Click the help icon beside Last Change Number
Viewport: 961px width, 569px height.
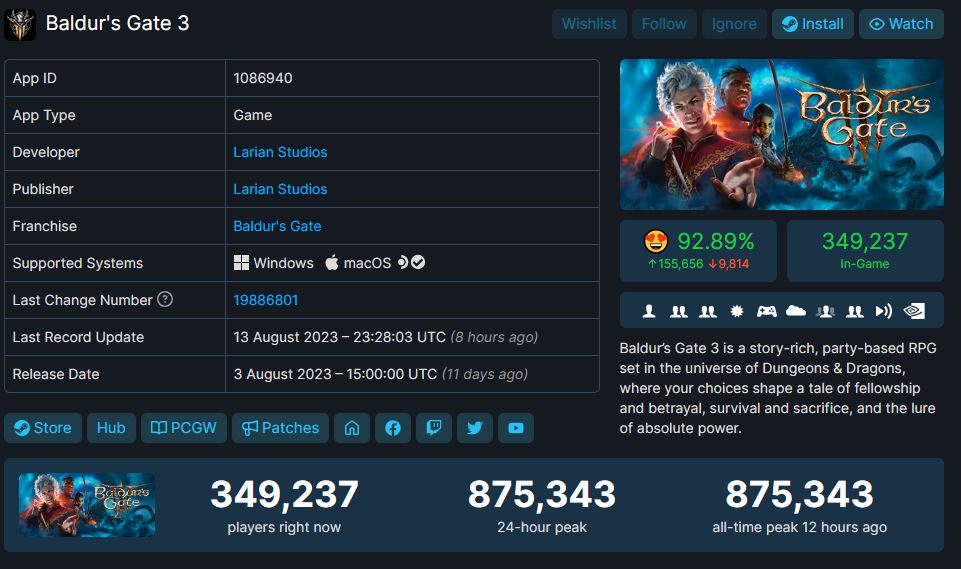(165, 299)
